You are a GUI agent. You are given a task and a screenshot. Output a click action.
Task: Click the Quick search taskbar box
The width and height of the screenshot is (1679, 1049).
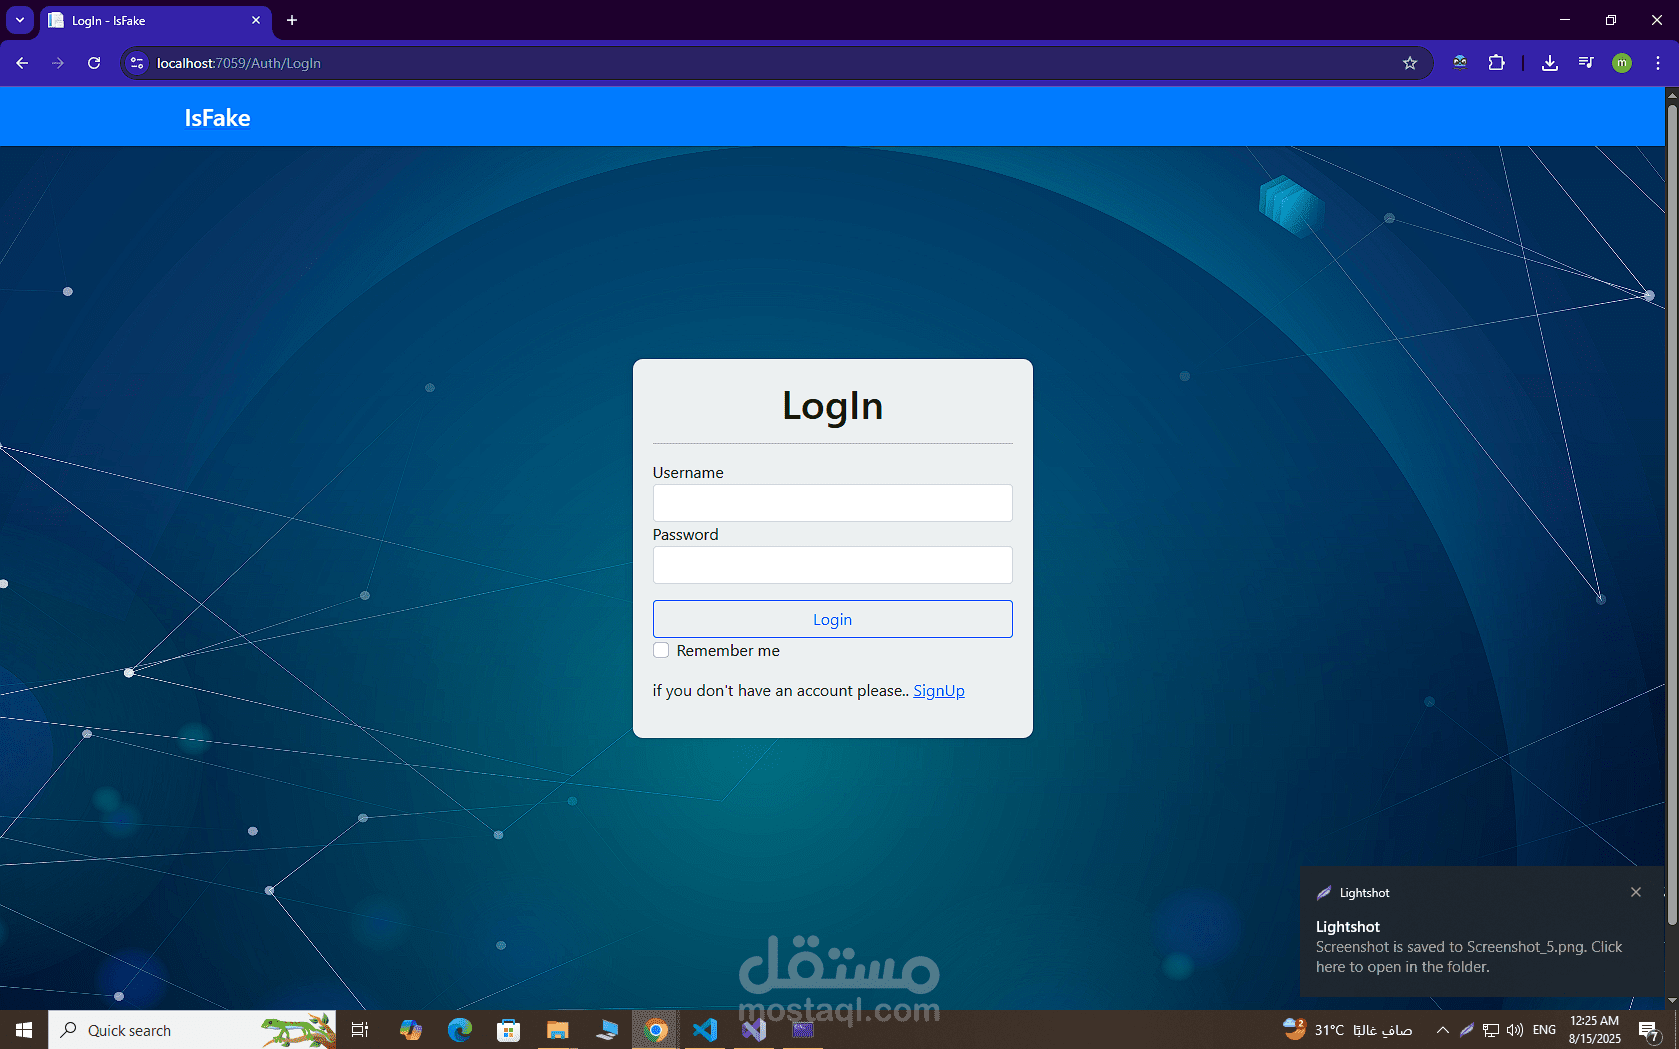pyautogui.click(x=192, y=1030)
